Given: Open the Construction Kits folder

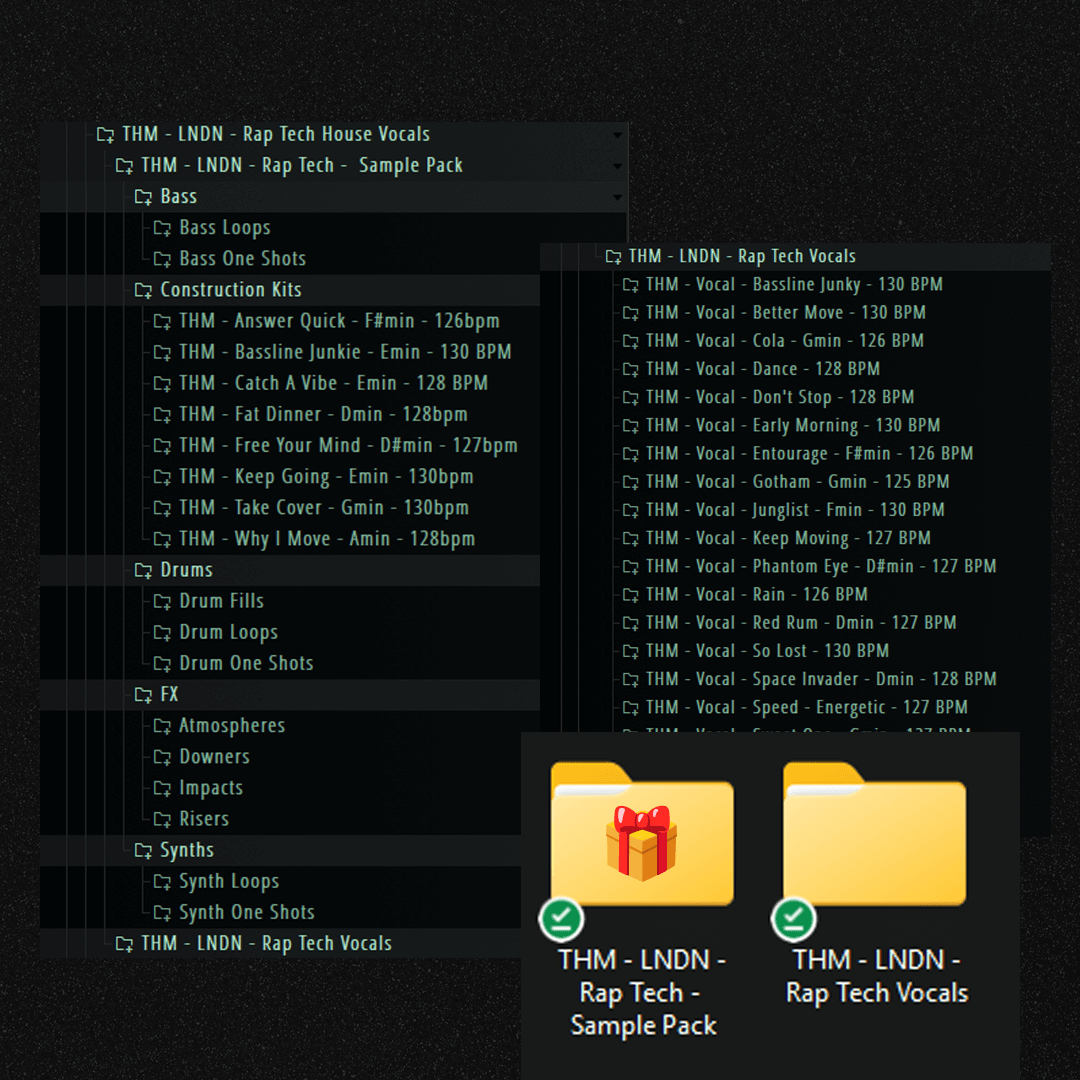Looking at the screenshot, I should (x=230, y=290).
